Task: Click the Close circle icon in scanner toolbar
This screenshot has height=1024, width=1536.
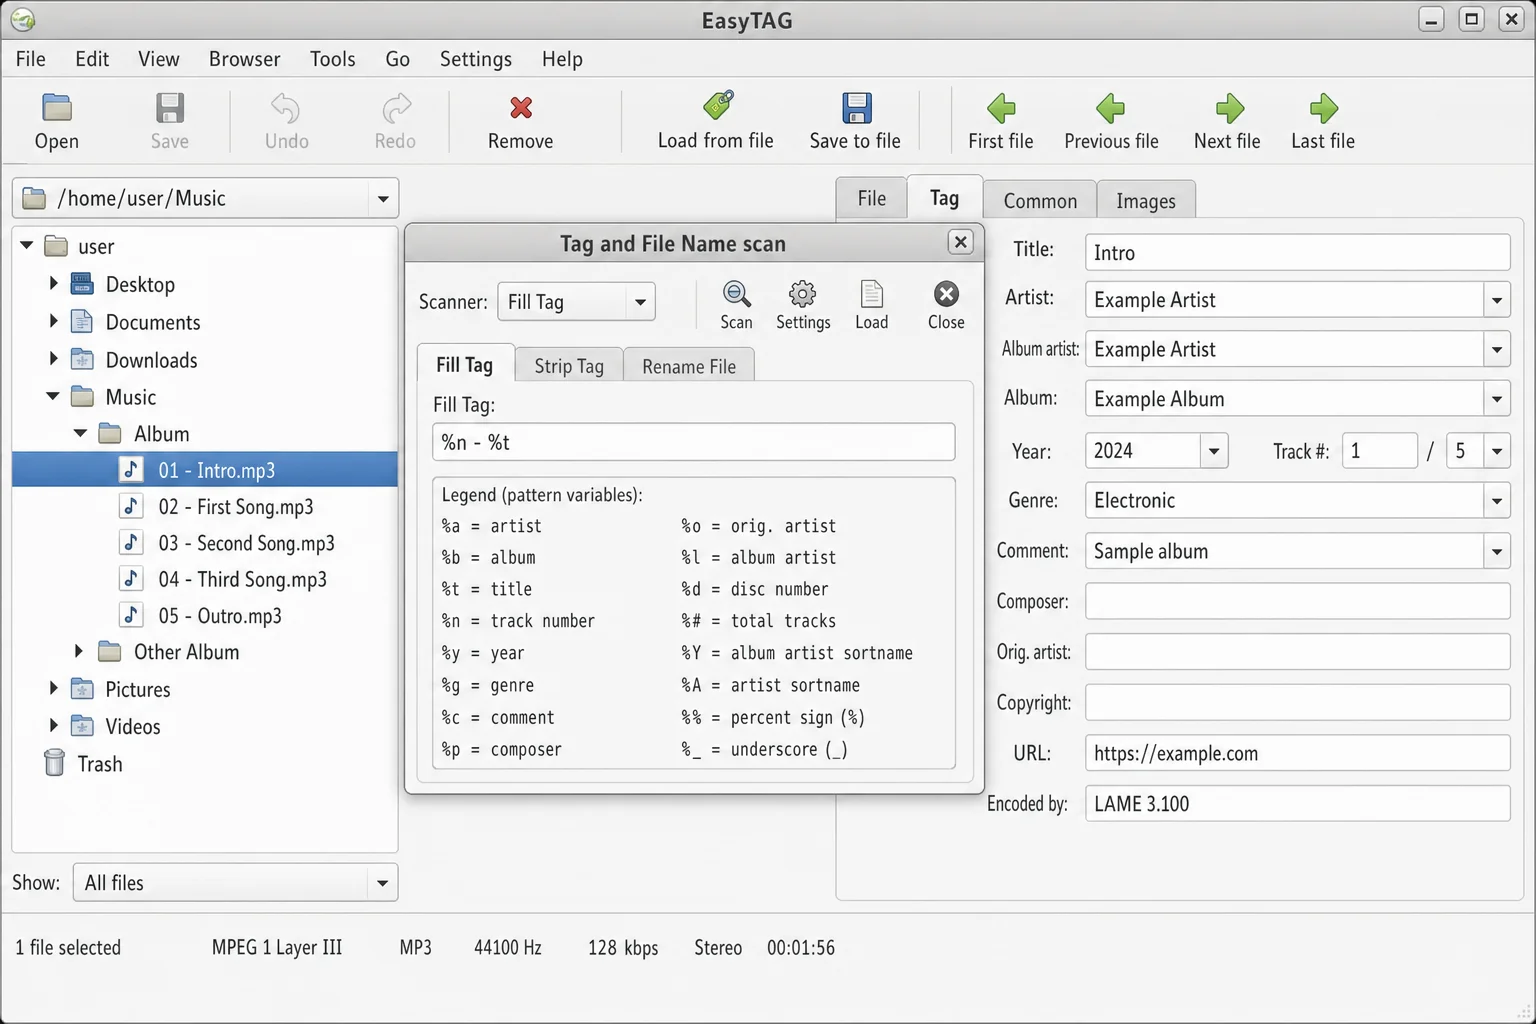Action: pos(946,294)
